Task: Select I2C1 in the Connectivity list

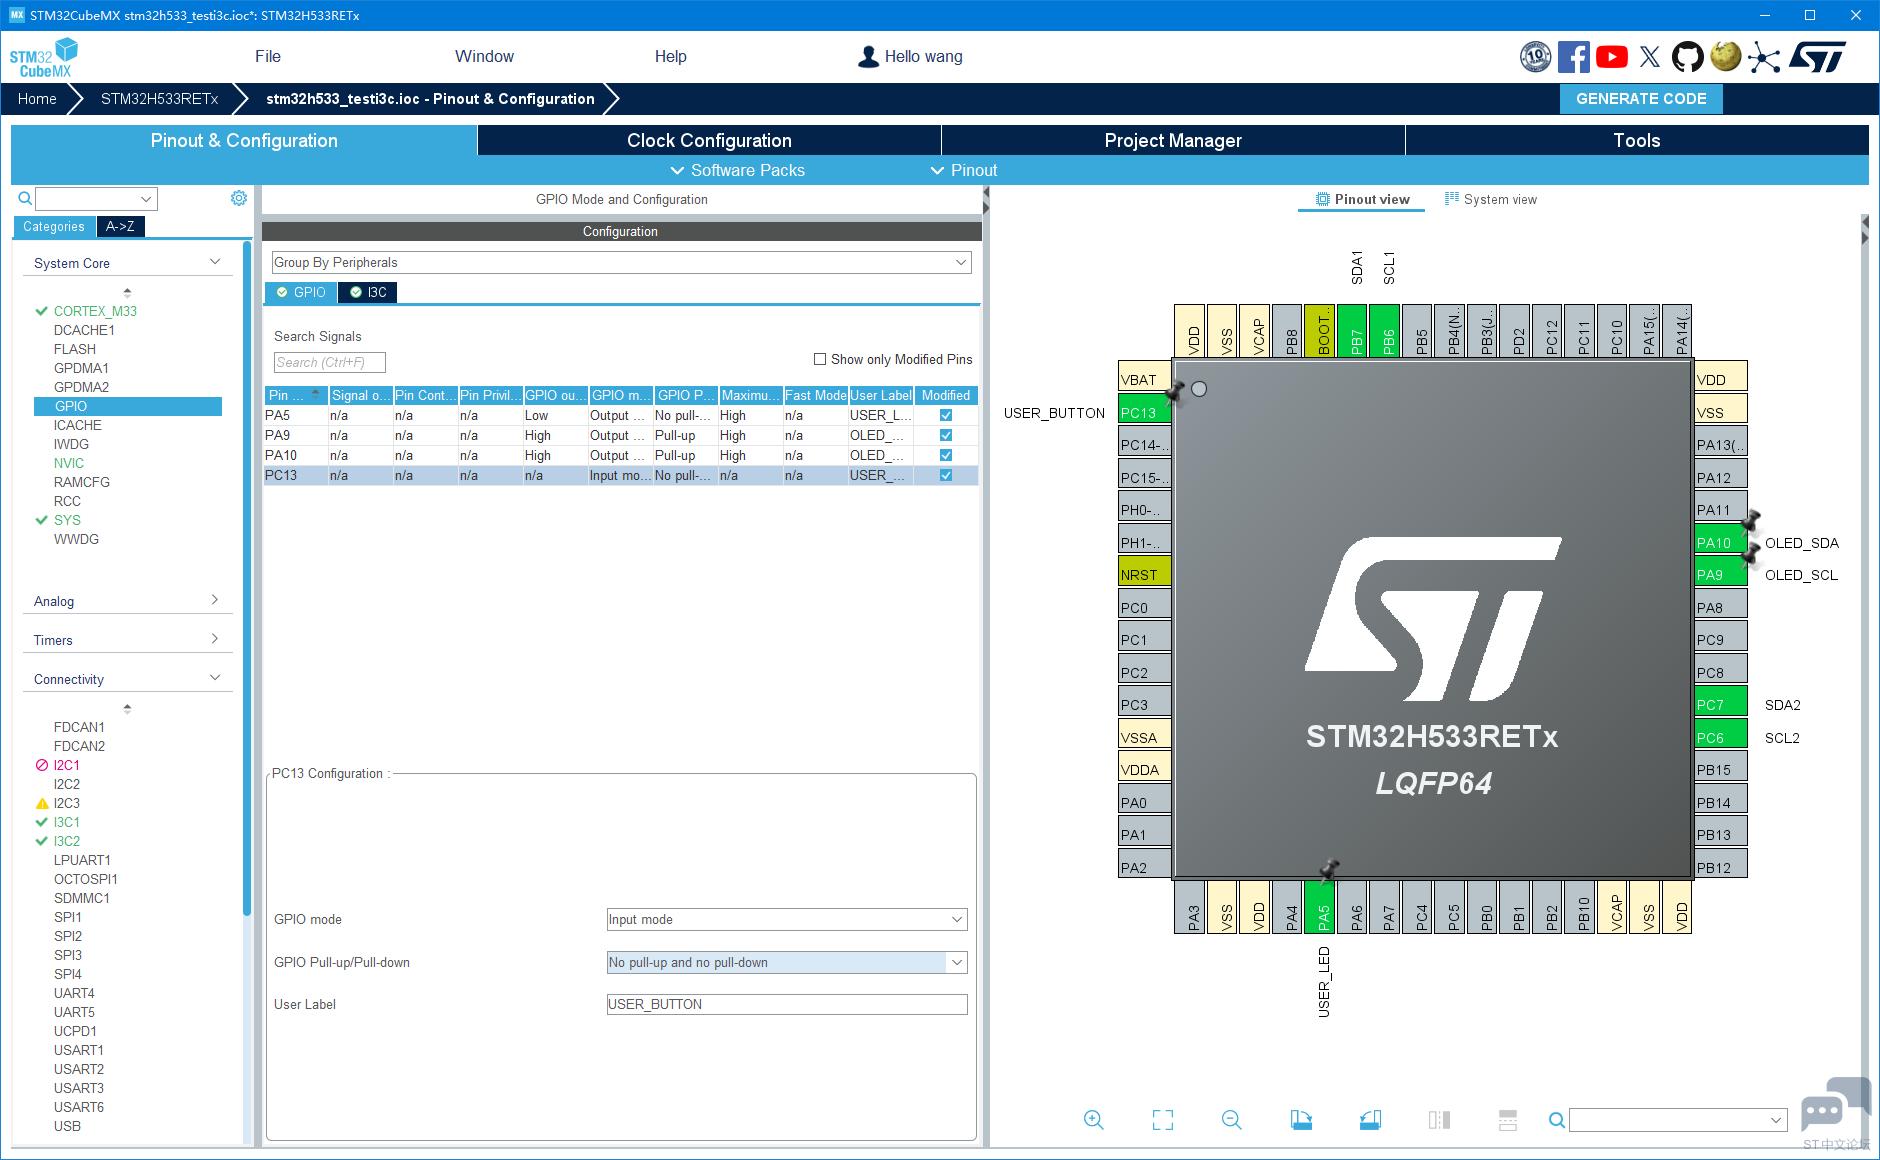Action: 66,765
